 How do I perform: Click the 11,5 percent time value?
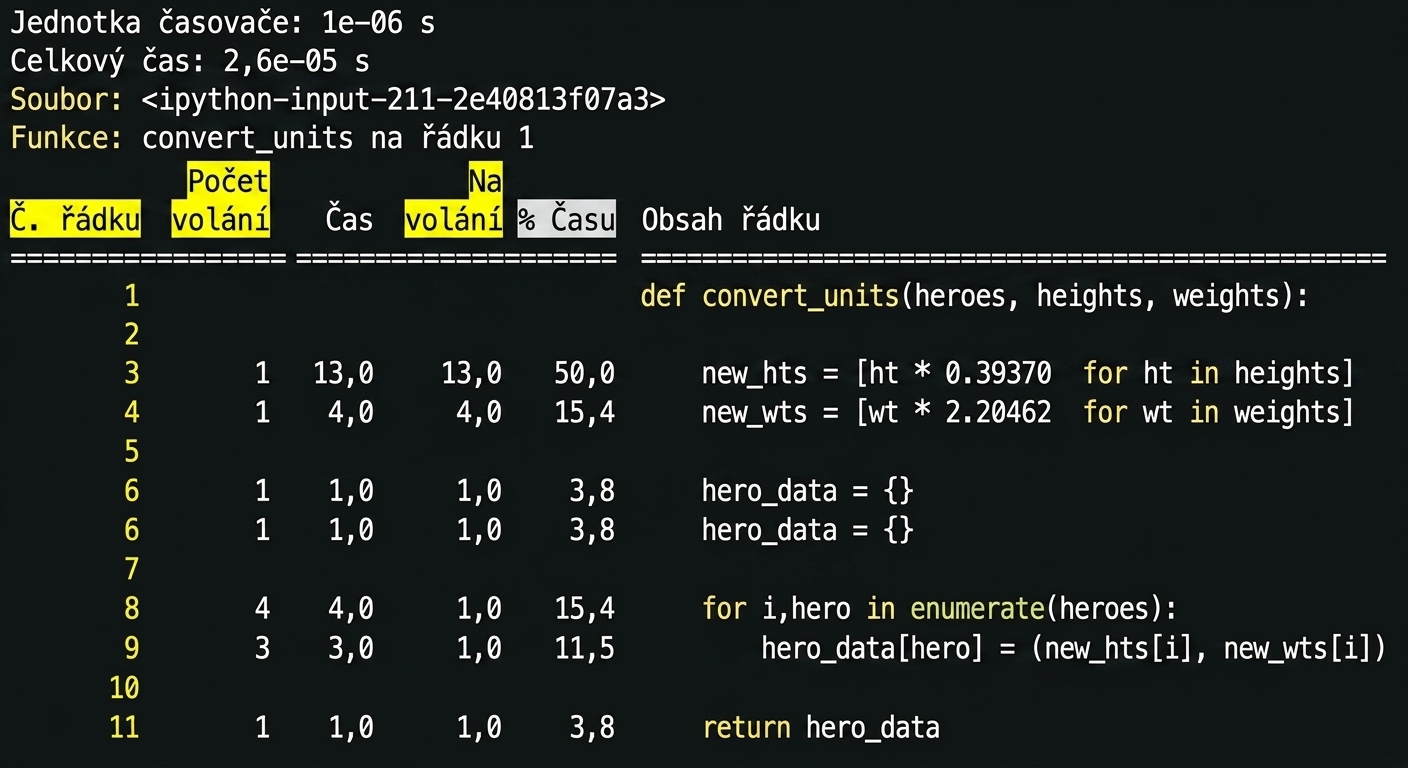(x=585, y=648)
